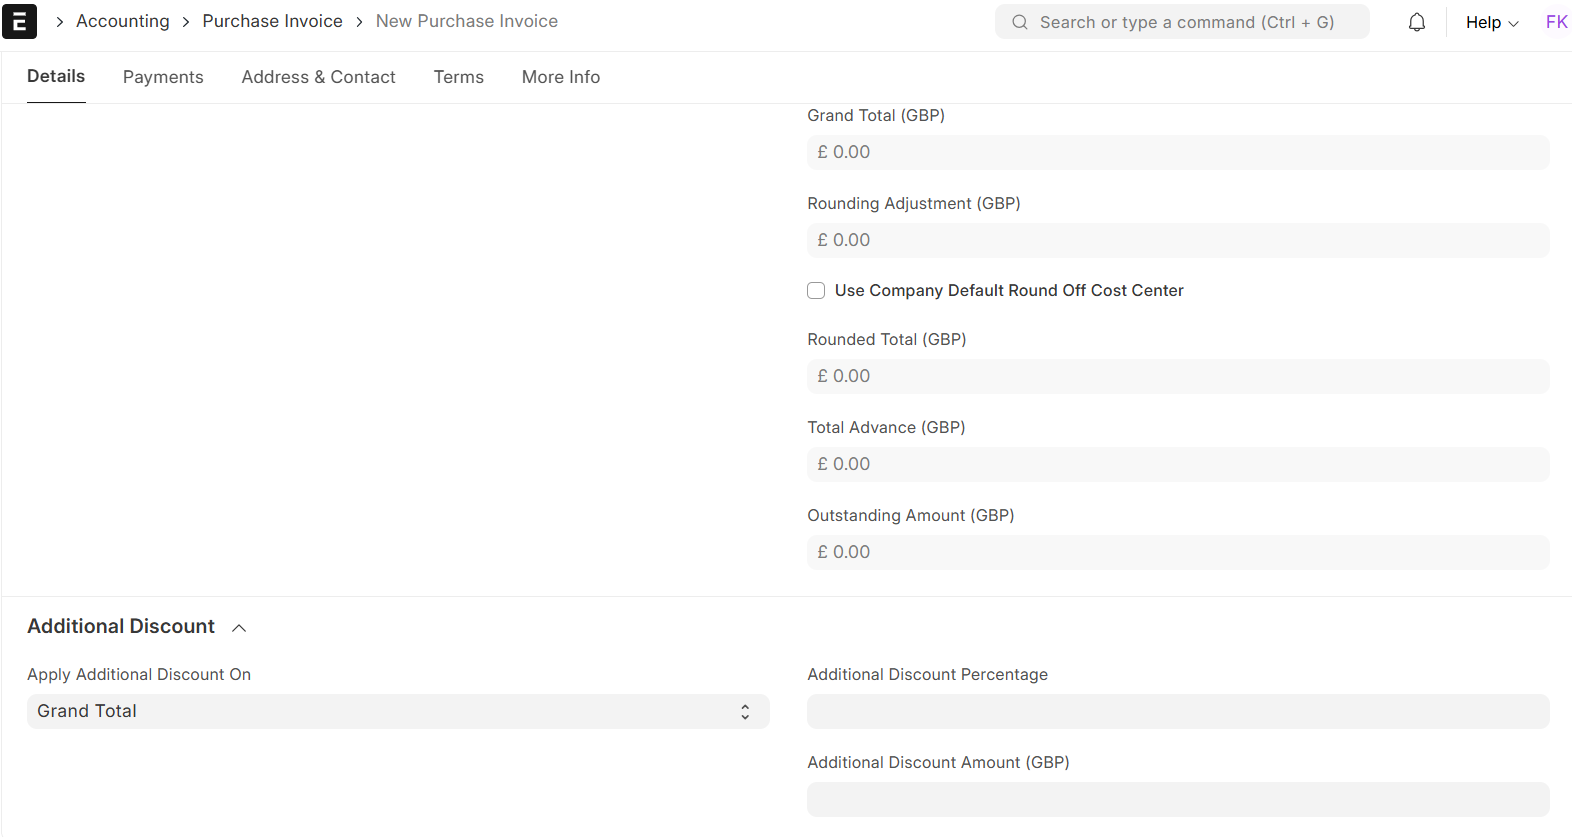Focus the search or command bar
Screen dimensions: 1572x837
click(1186, 22)
